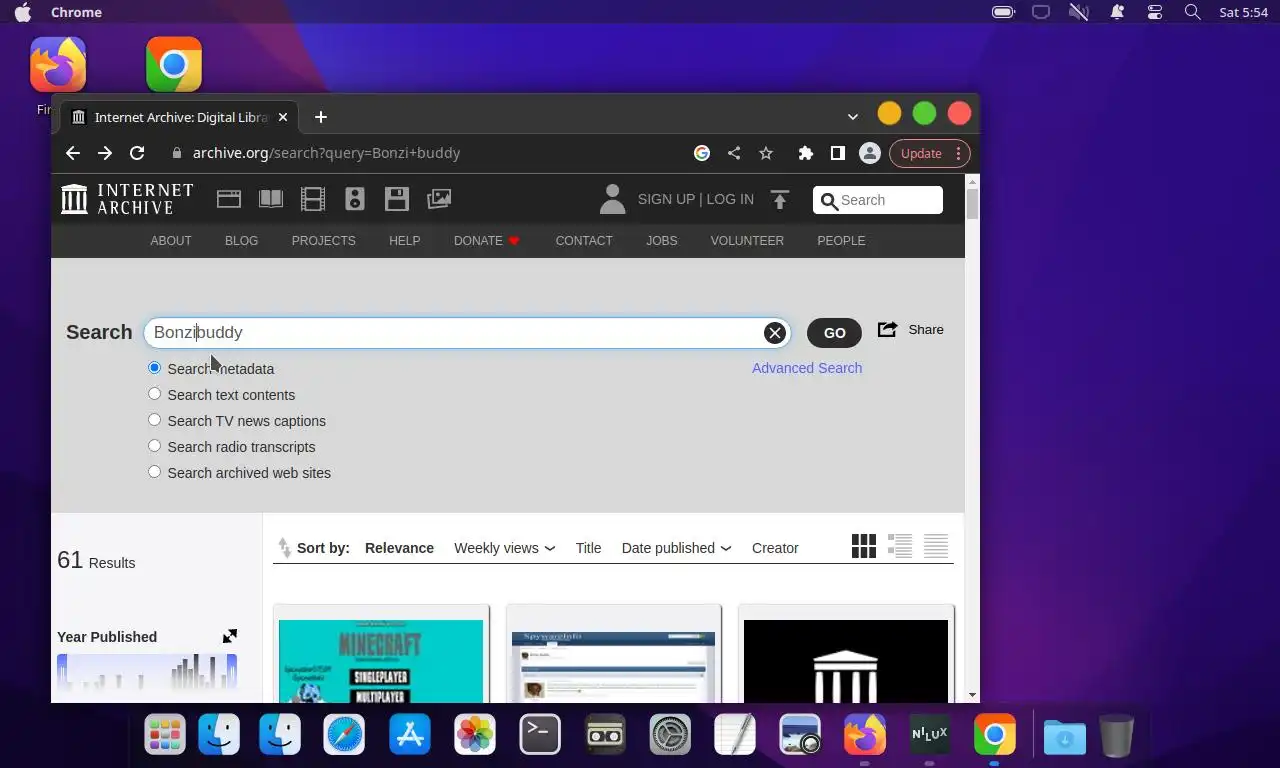Open Terminal from the dock
Image resolution: width=1280 pixels, height=768 pixels.
(x=540, y=735)
